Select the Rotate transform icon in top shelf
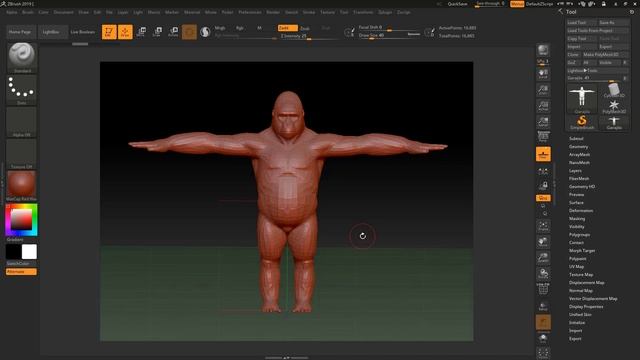This screenshot has height=360, width=640. point(173,32)
